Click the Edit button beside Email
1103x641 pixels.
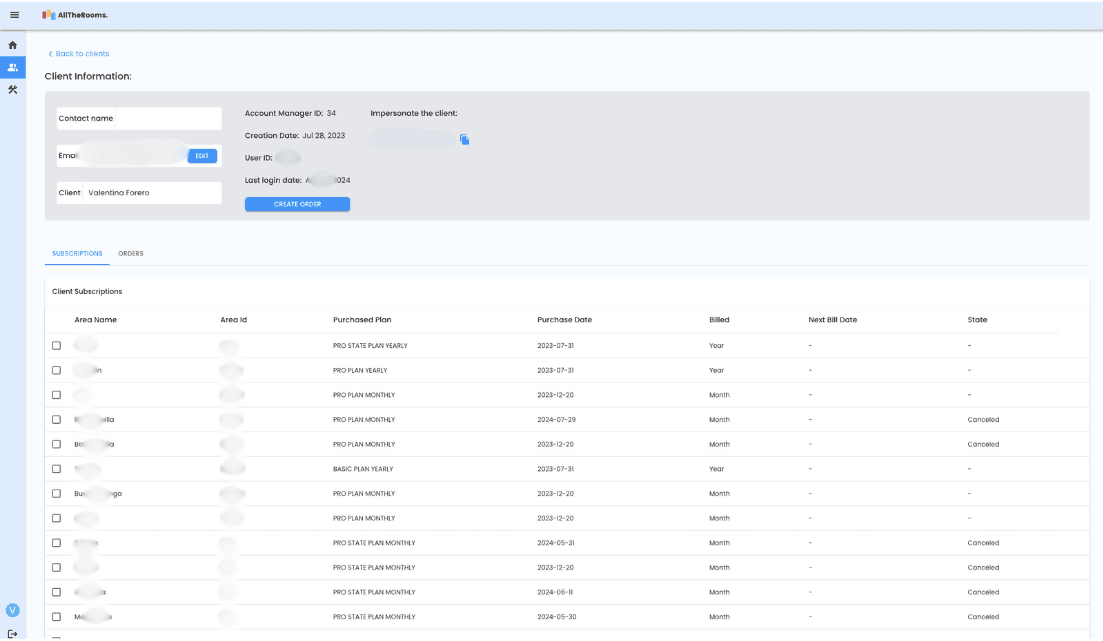click(202, 156)
